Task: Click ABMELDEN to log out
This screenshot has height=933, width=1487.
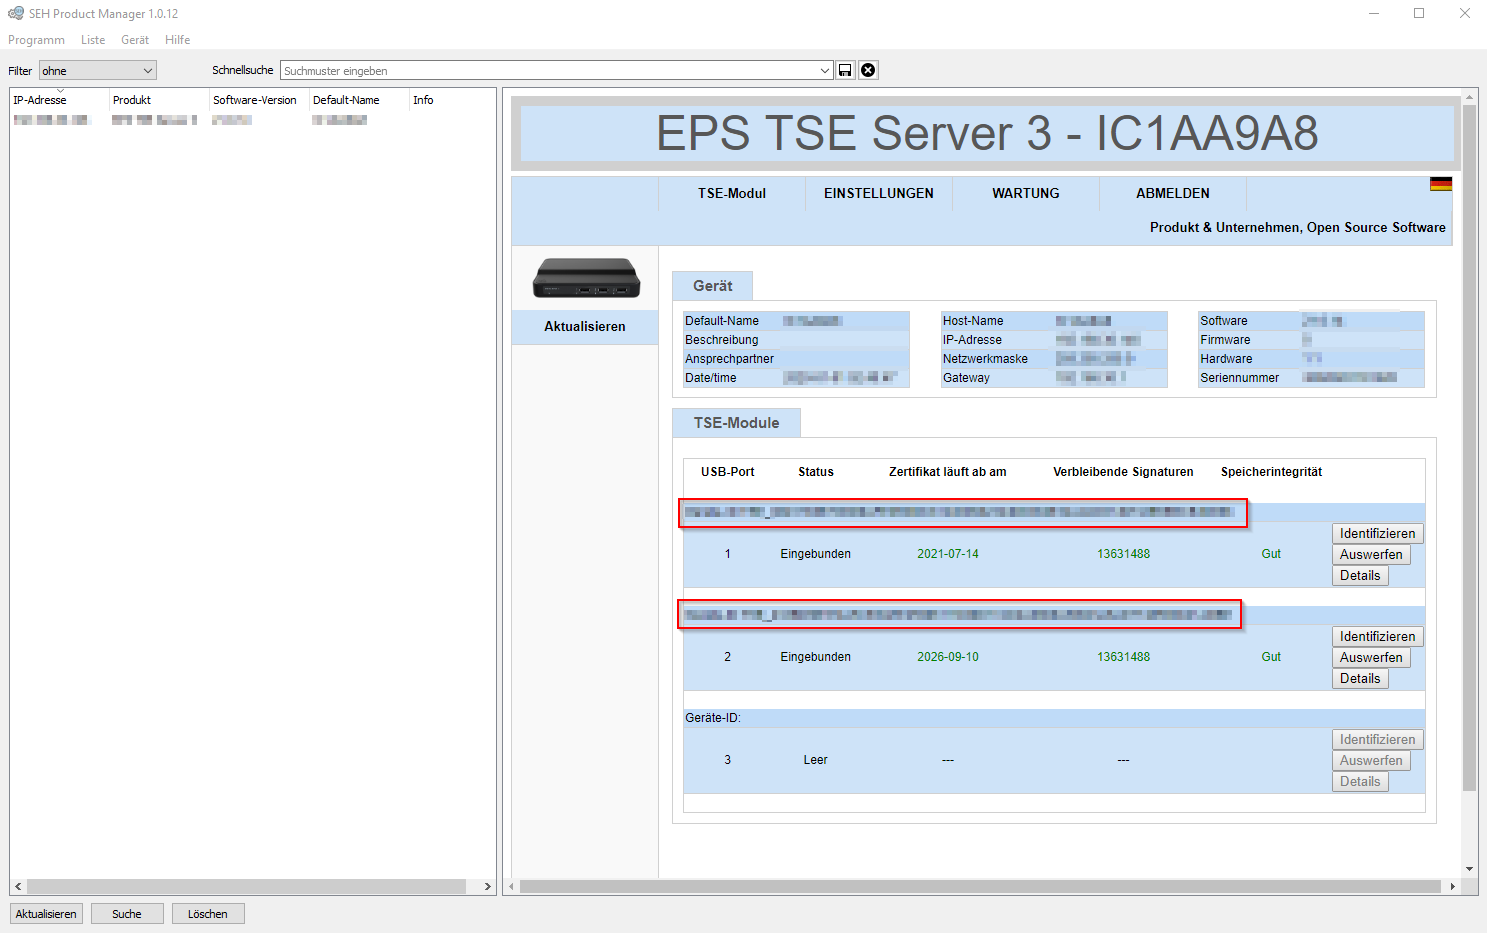Action: pyautogui.click(x=1172, y=193)
